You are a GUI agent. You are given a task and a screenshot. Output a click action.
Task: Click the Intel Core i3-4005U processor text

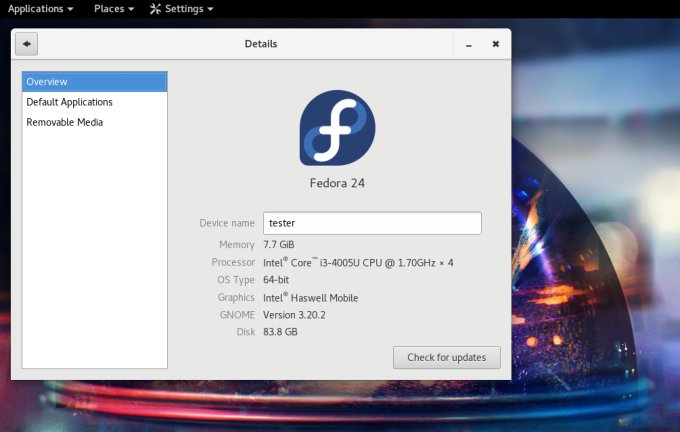coord(358,262)
